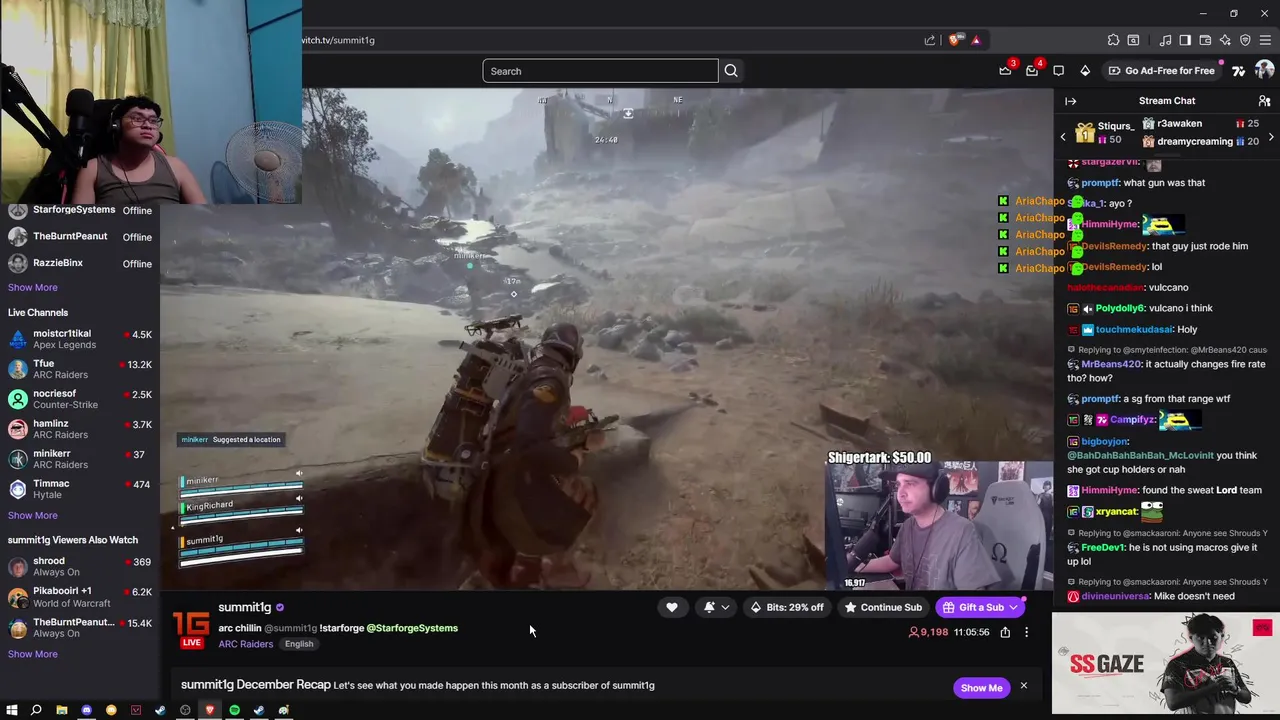Click chat user MrBeans420's name
This screenshot has width=1280, height=720.
pyautogui.click(x=1110, y=364)
